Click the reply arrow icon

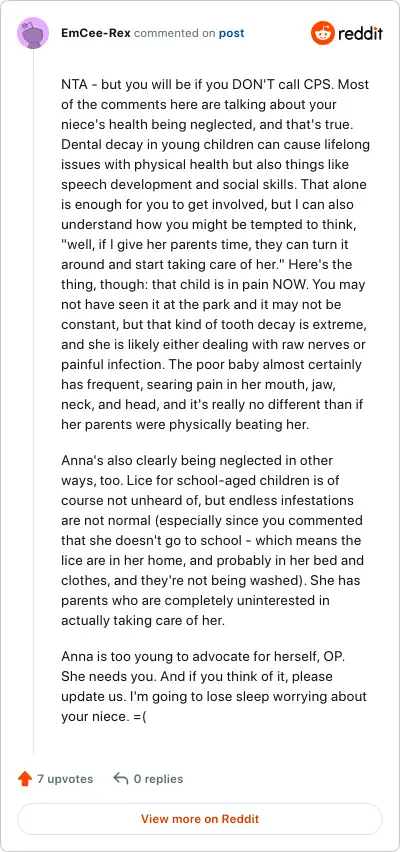tap(121, 779)
